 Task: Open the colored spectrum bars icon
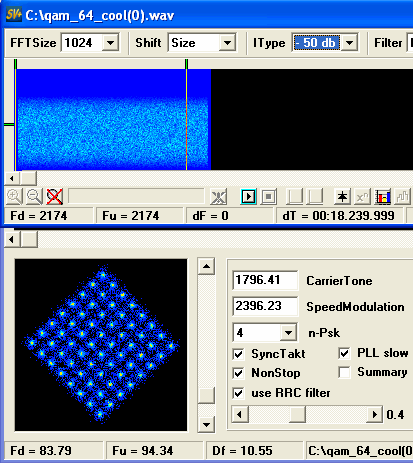coord(383,197)
